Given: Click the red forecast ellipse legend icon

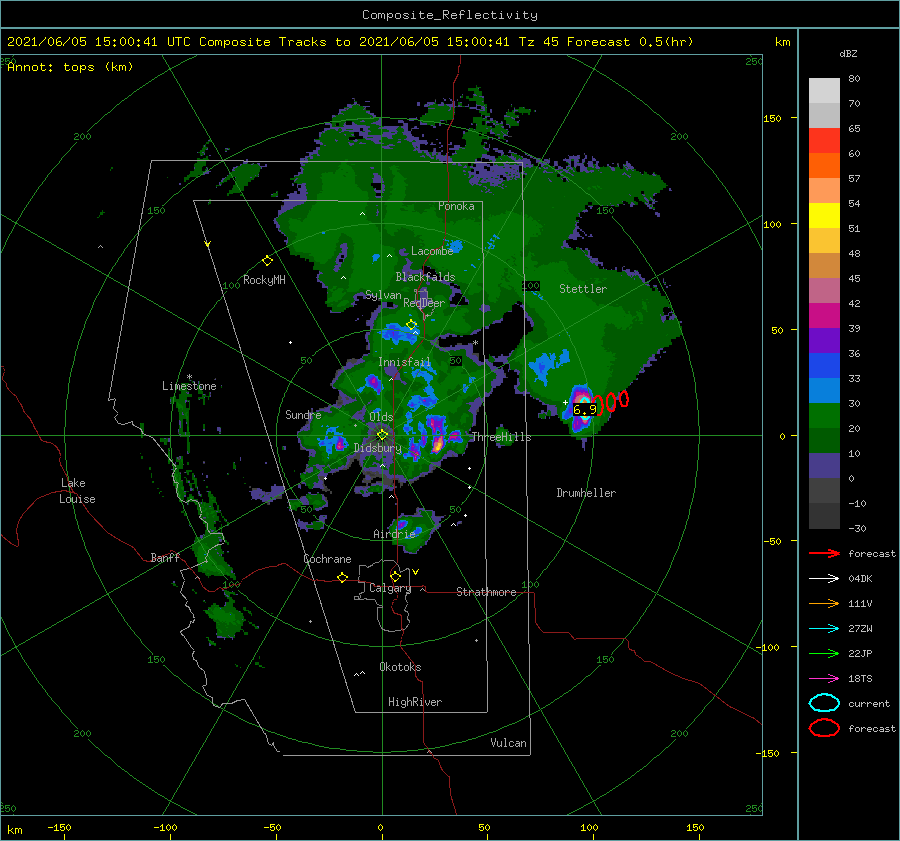Looking at the screenshot, I should click(824, 728).
